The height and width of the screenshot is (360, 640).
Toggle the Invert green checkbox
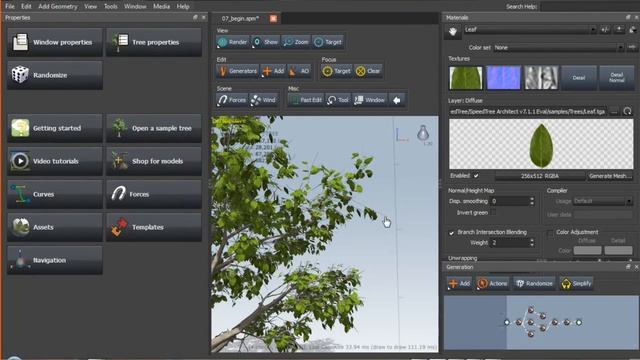point(494,212)
